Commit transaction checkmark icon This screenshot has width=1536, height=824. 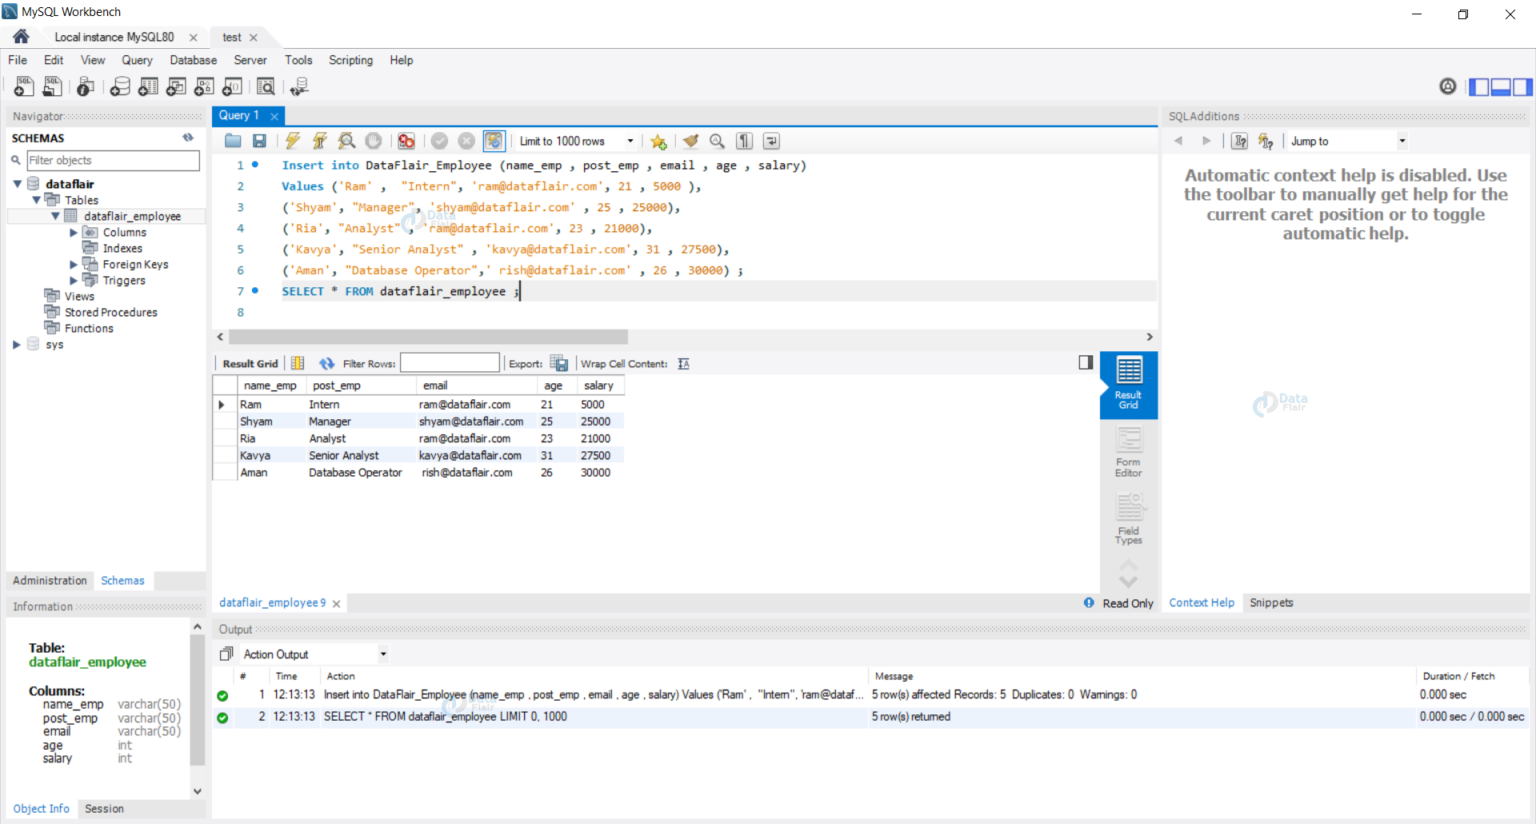tap(439, 141)
